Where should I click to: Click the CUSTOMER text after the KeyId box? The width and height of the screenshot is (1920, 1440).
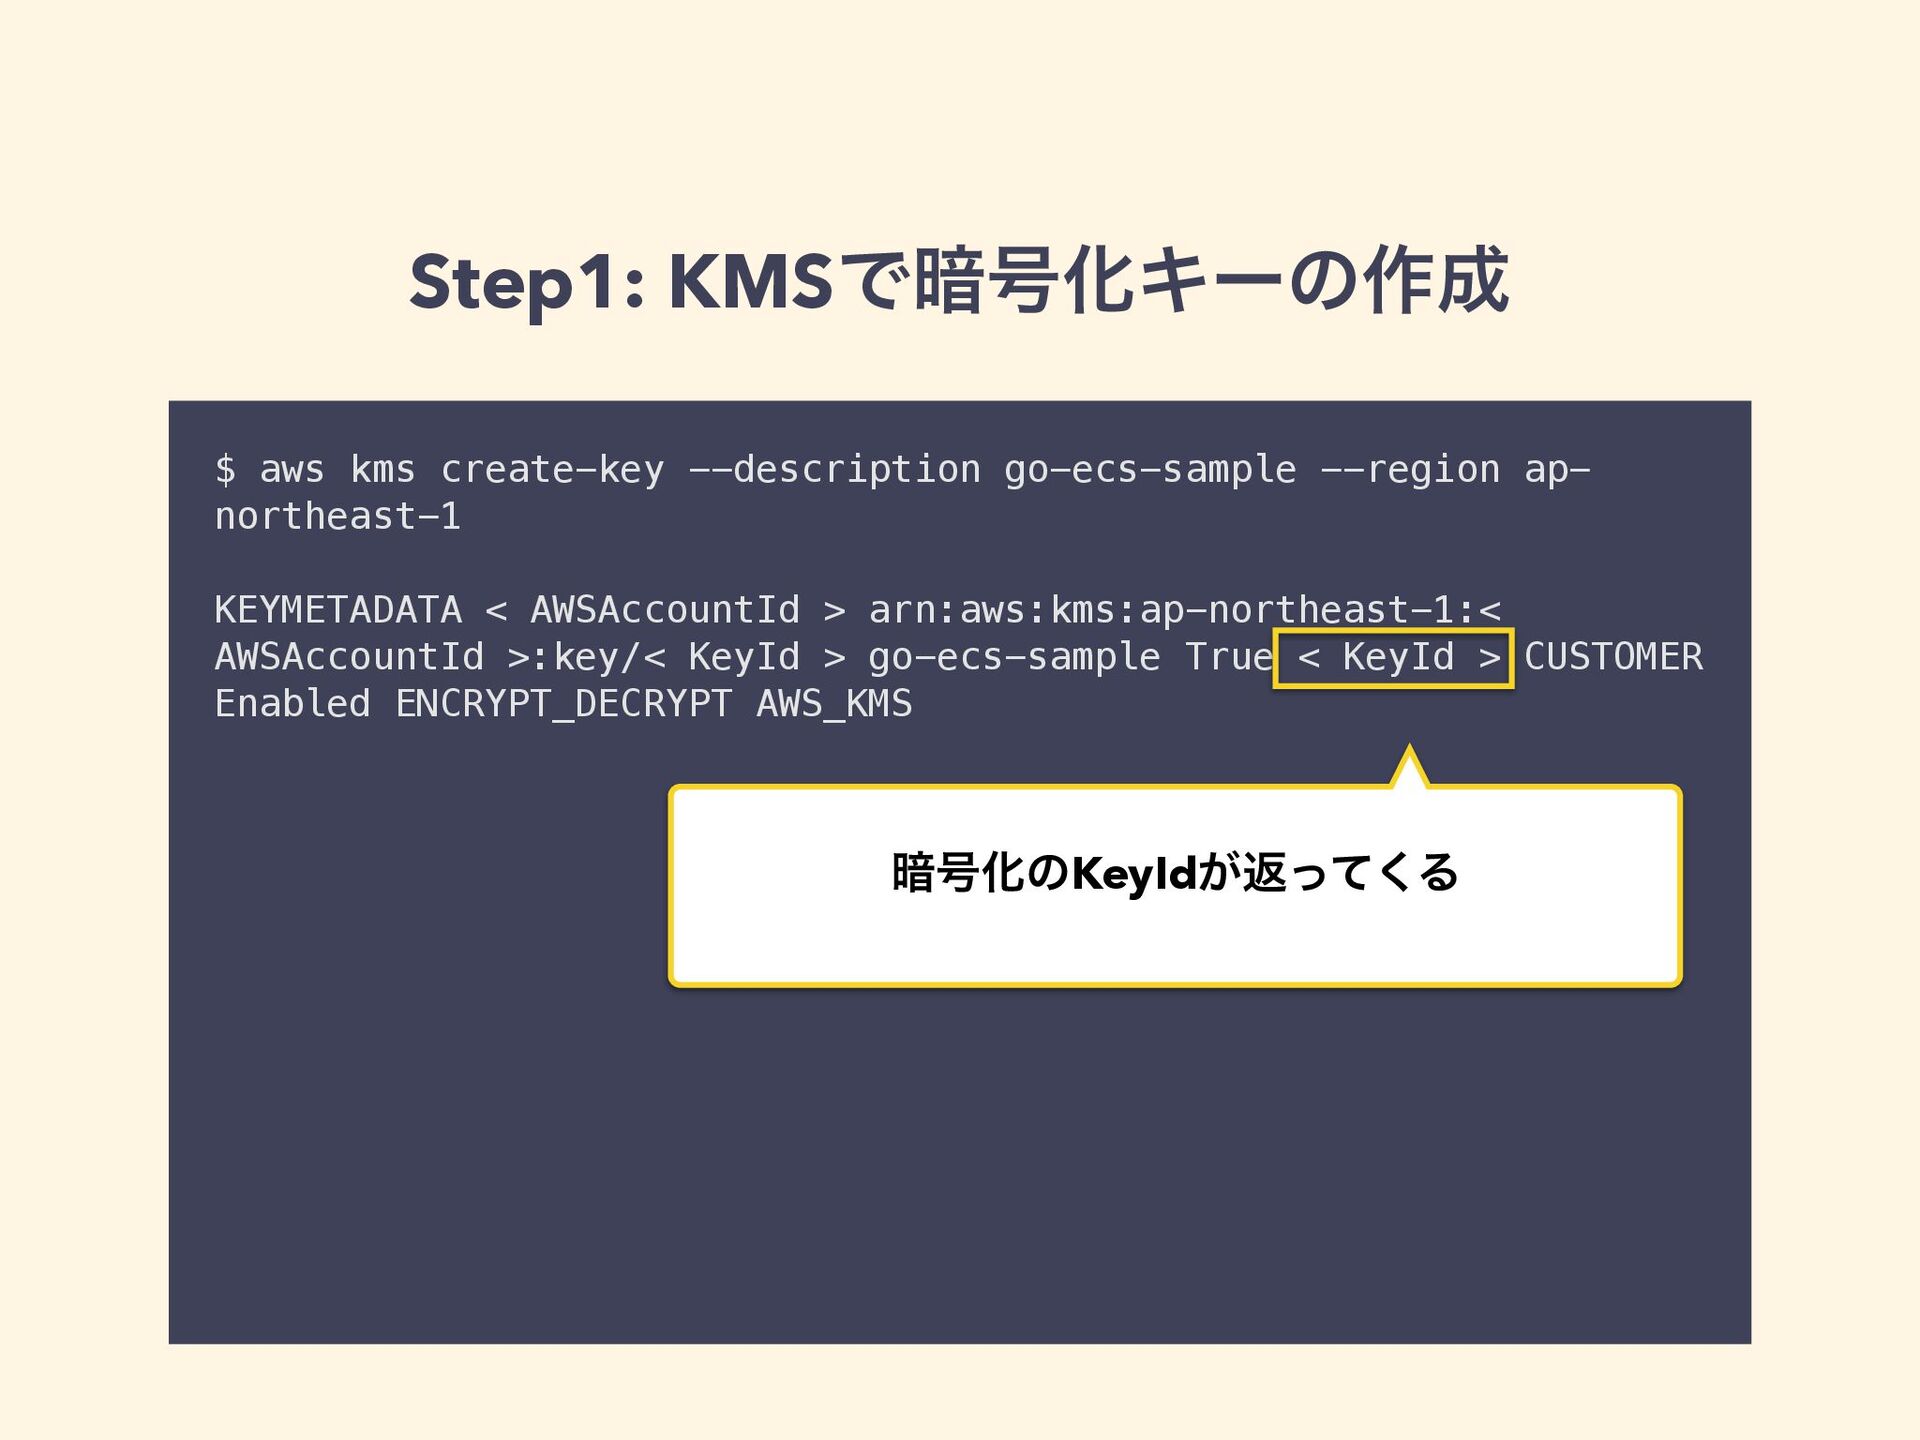(x=1613, y=657)
